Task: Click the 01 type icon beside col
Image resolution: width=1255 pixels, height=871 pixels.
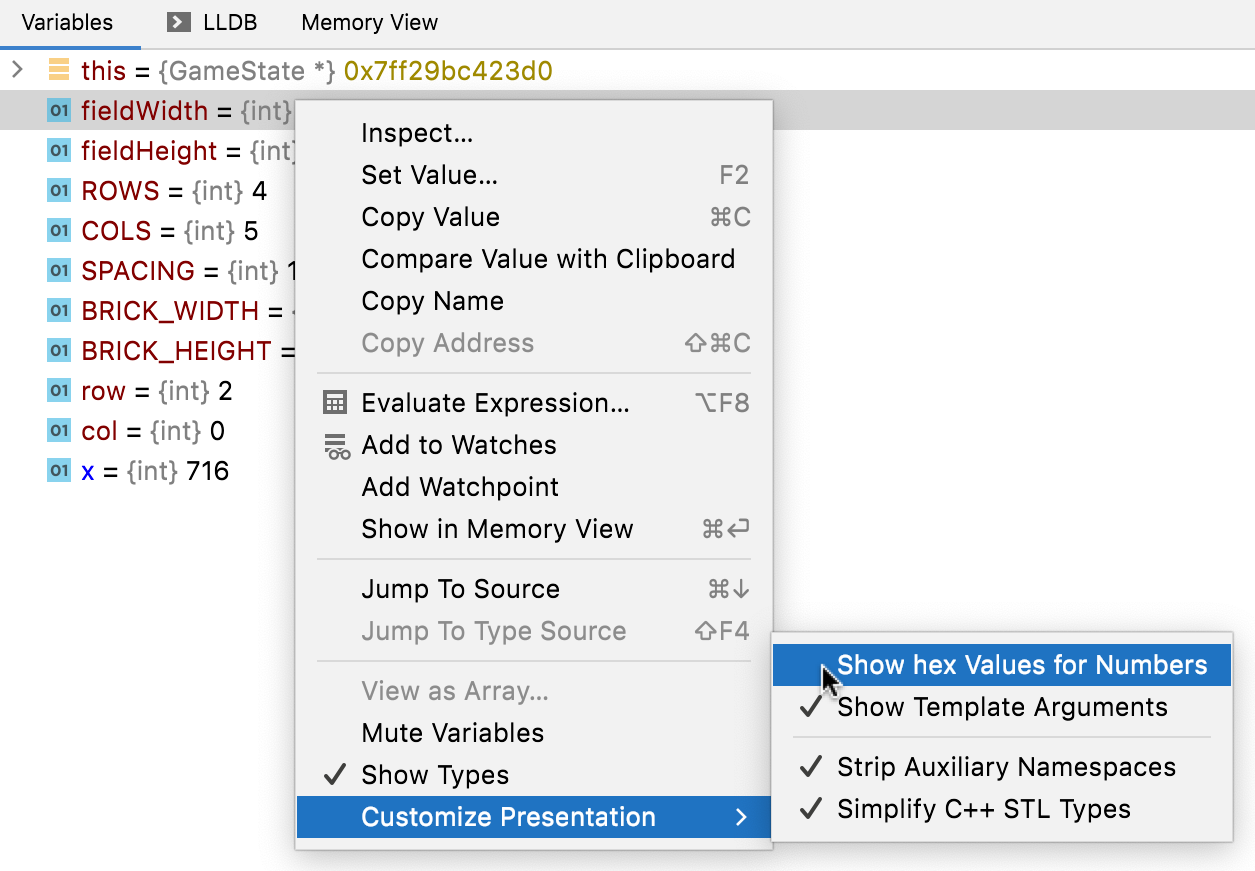Action: [59, 430]
